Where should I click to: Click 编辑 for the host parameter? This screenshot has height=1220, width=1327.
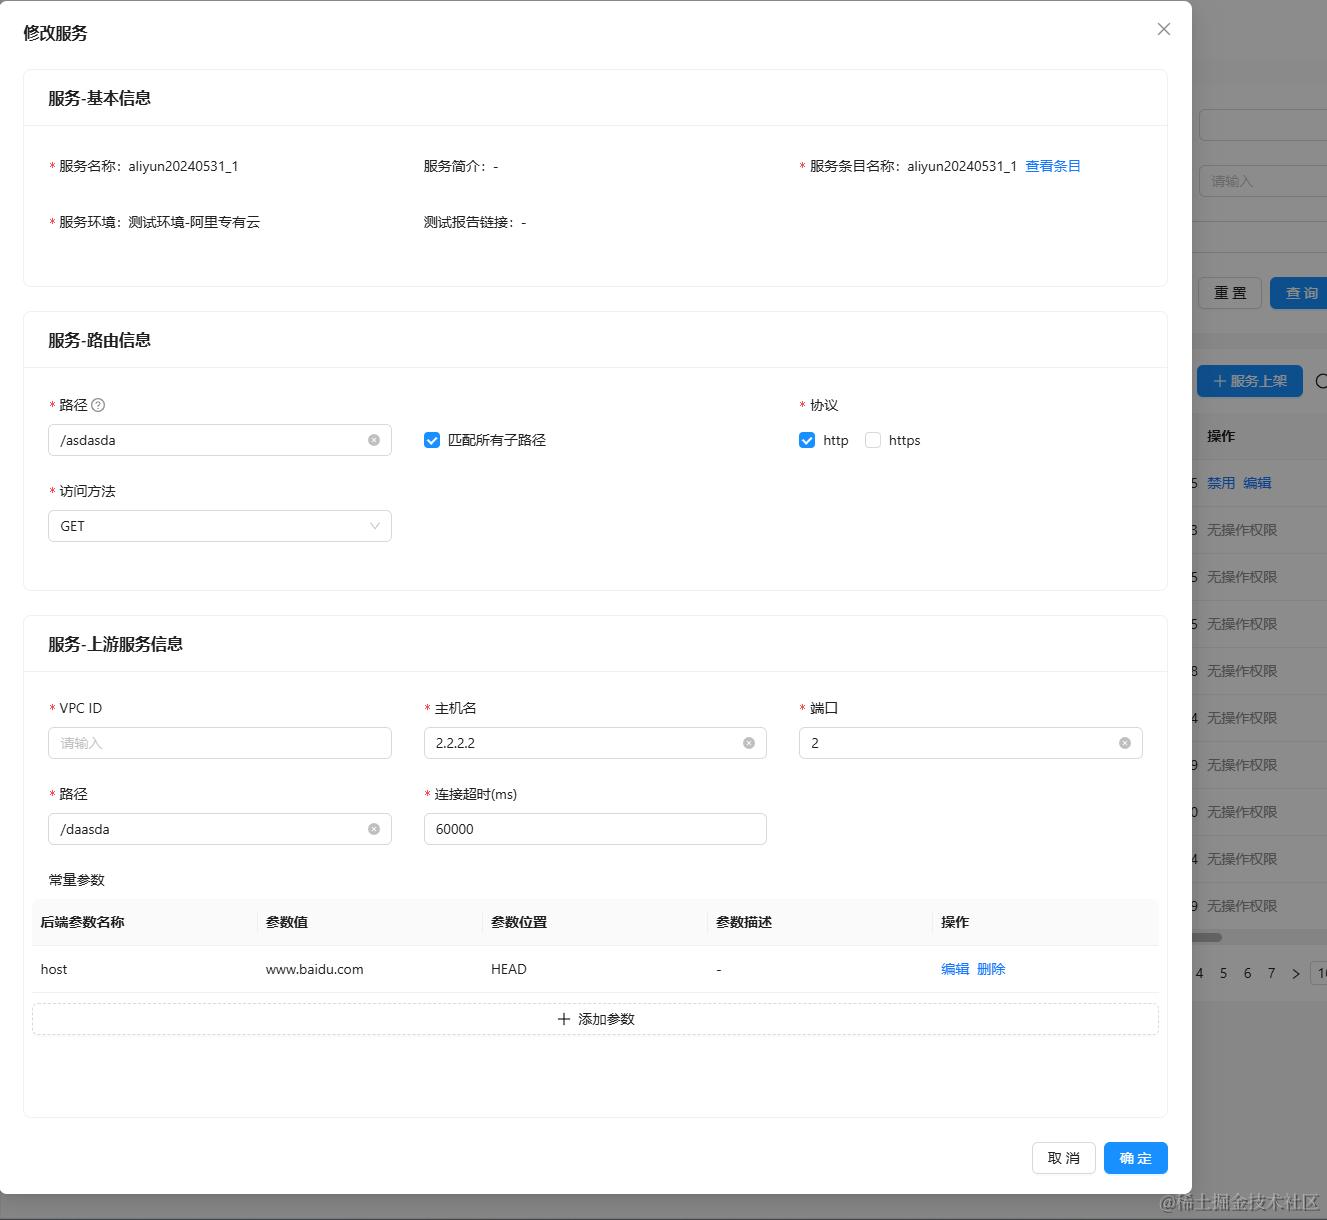point(955,969)
